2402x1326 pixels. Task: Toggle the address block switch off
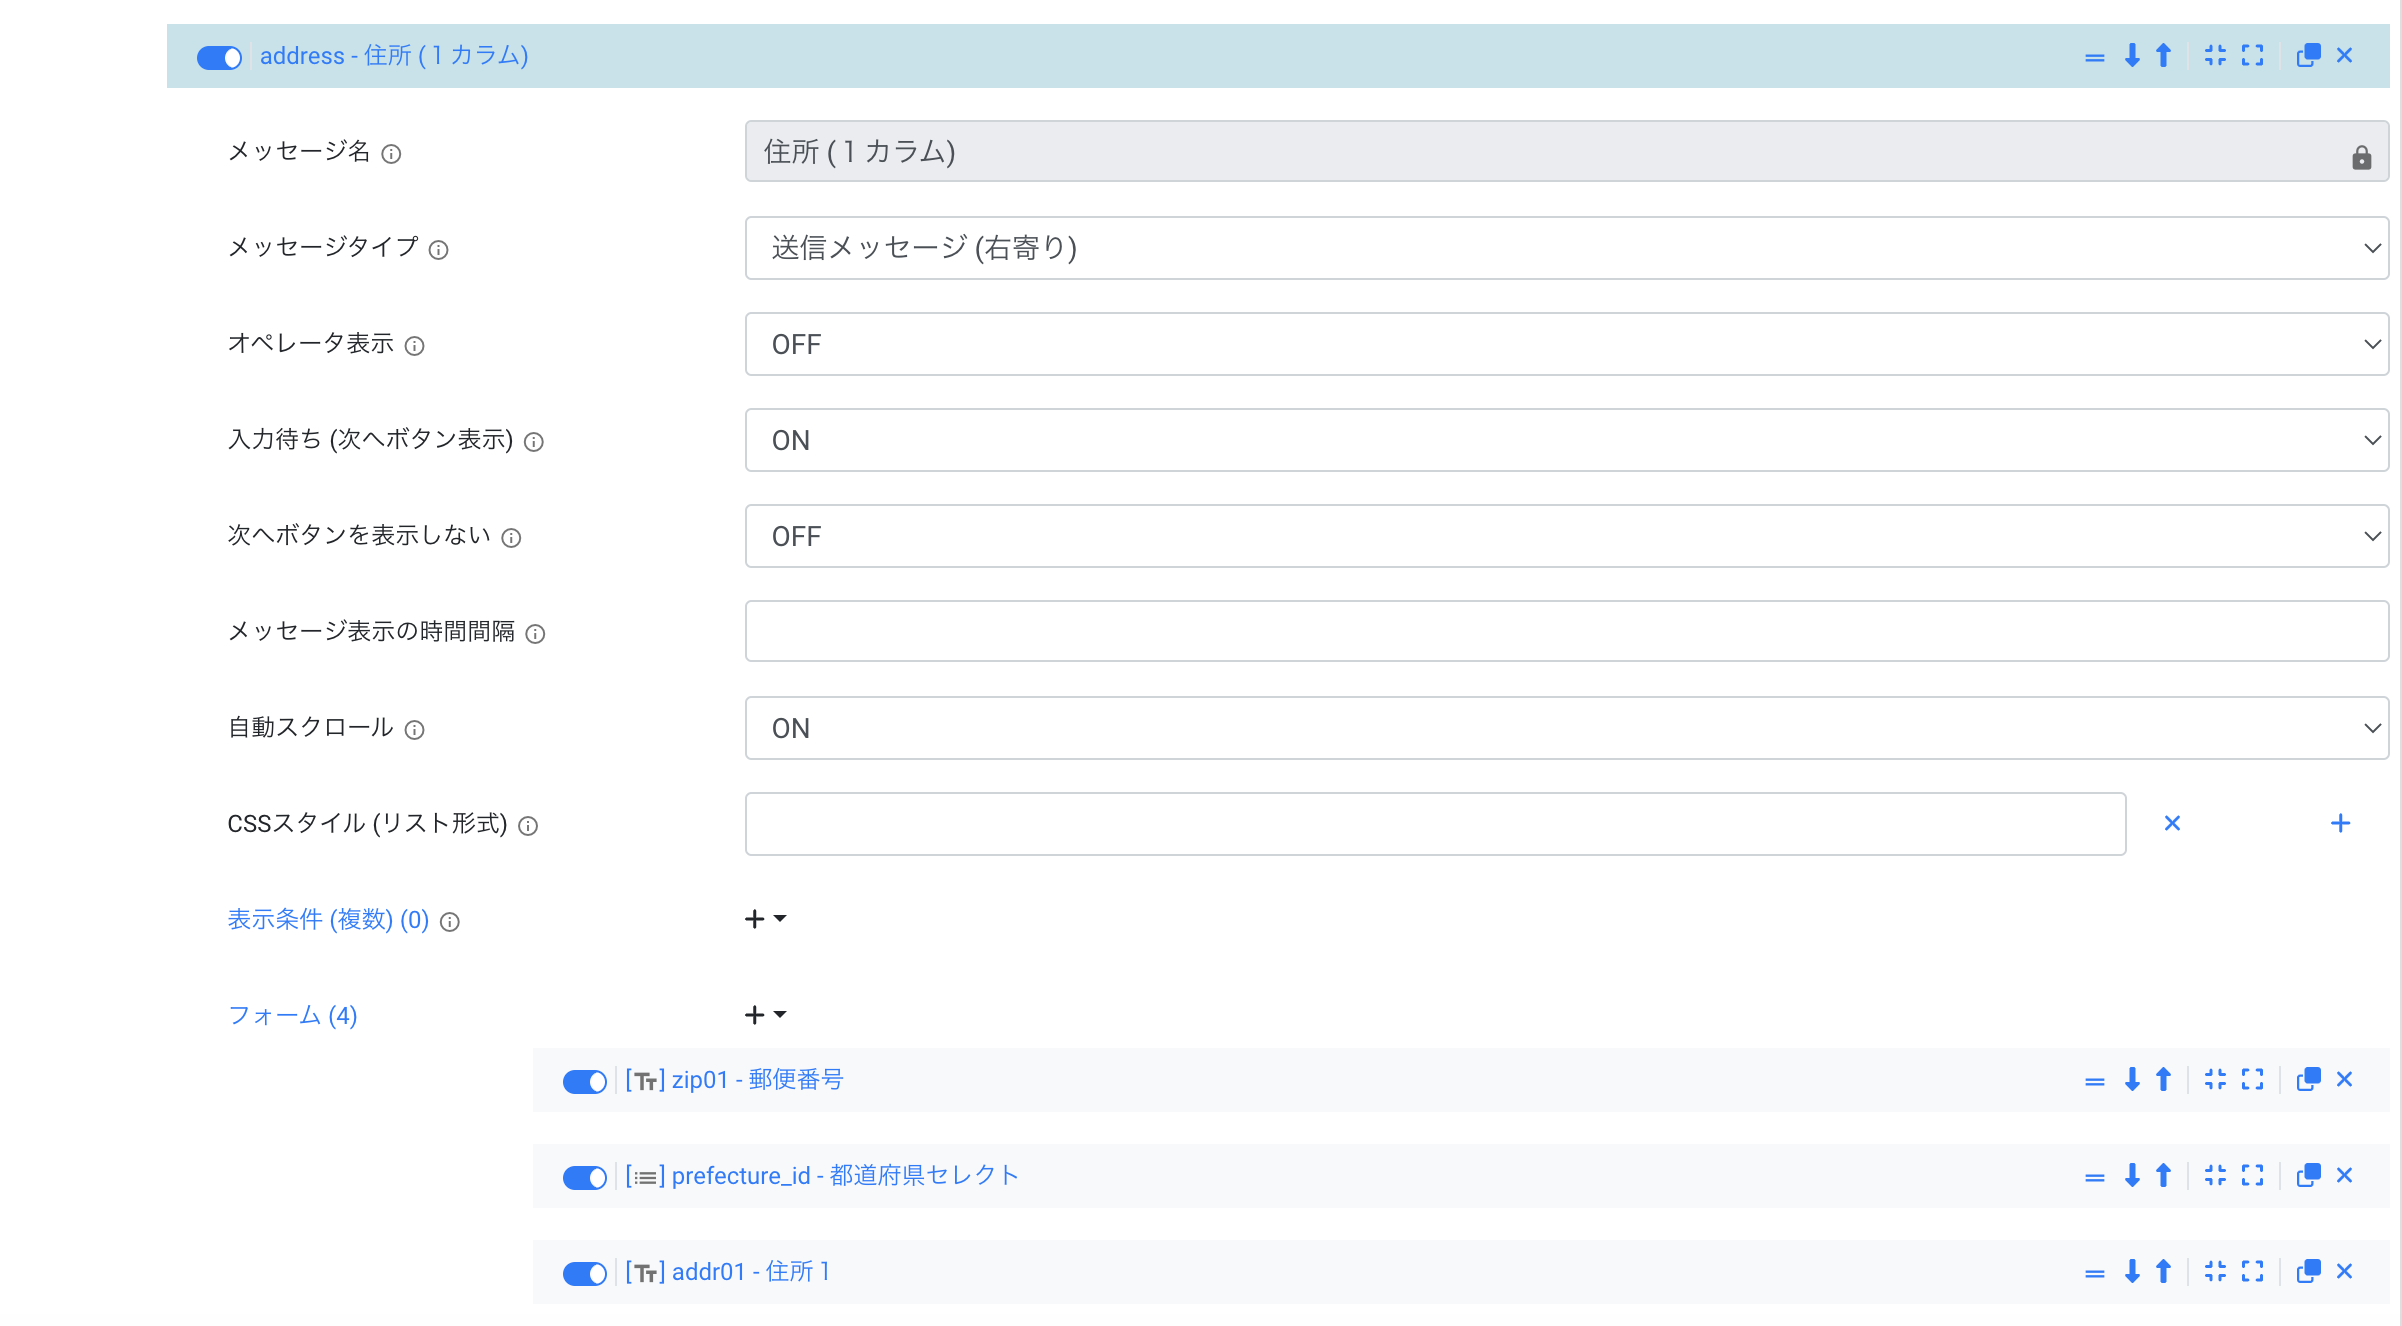click(219, 58)
